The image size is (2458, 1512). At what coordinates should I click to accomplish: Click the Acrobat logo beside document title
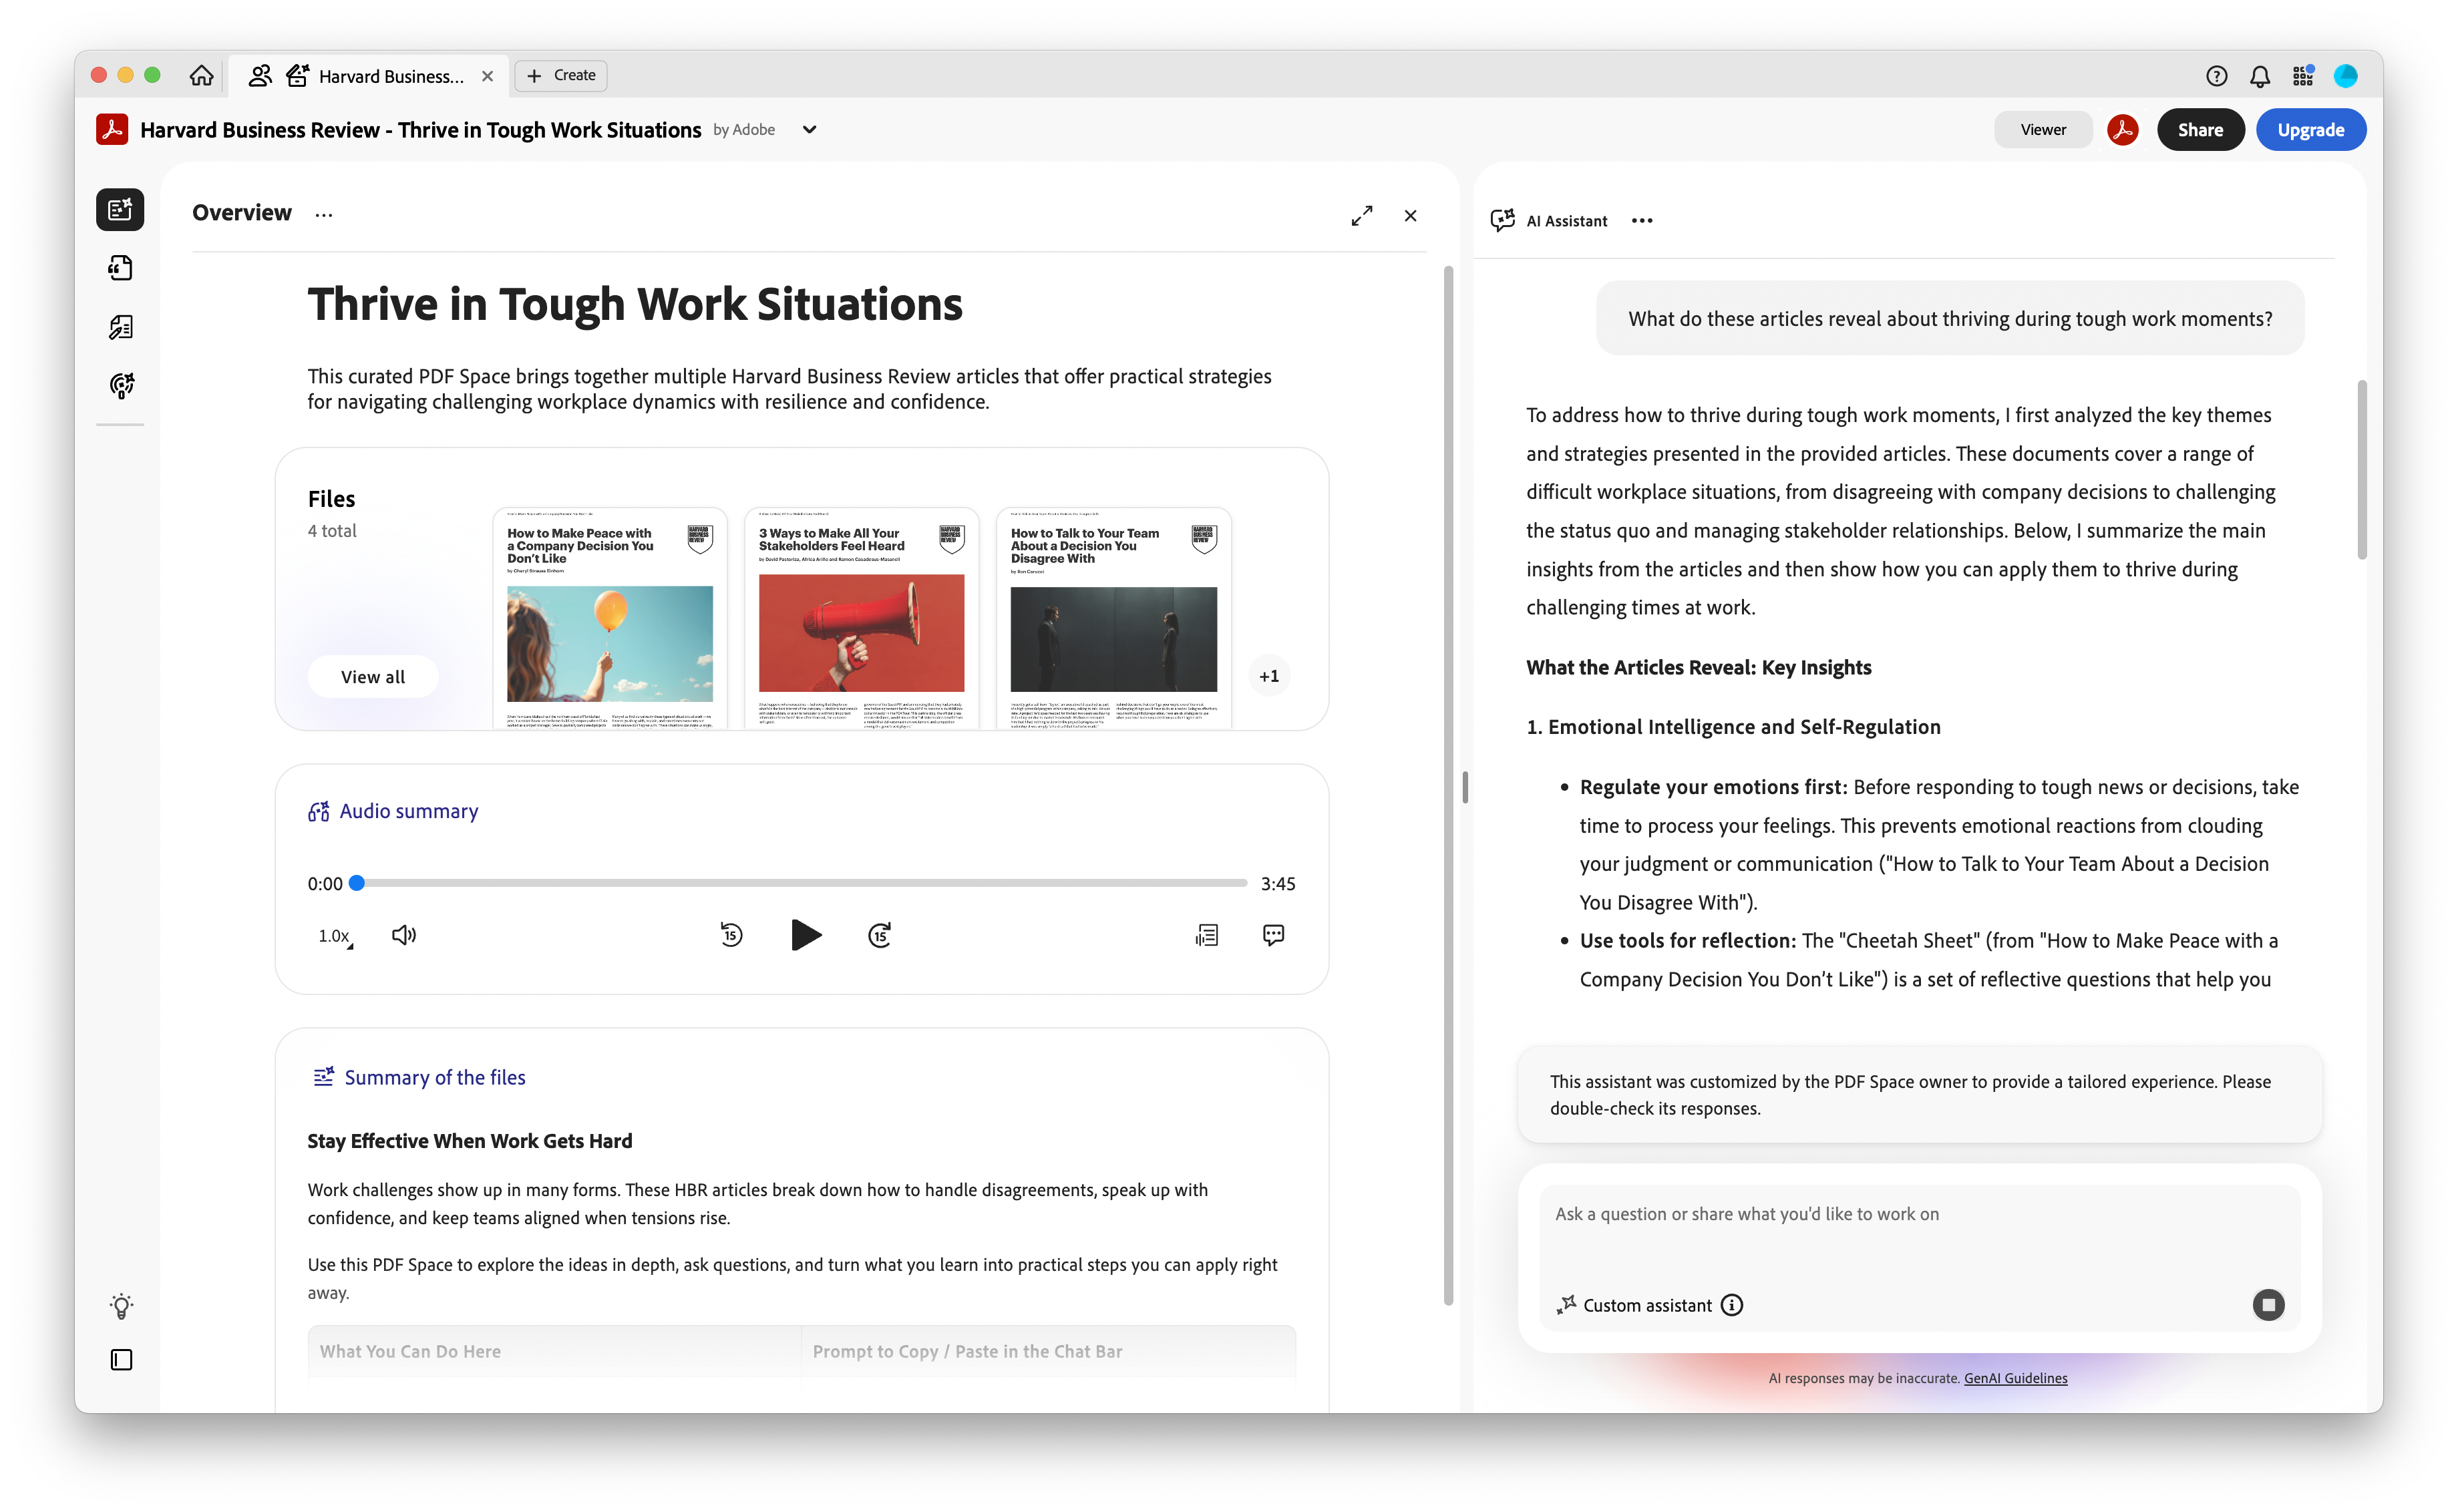coord(112,130)
